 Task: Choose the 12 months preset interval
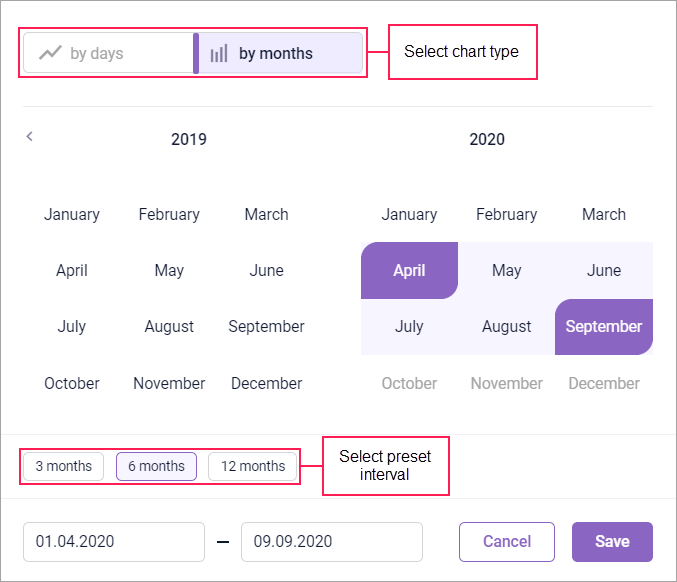click(x=253, y=466)
